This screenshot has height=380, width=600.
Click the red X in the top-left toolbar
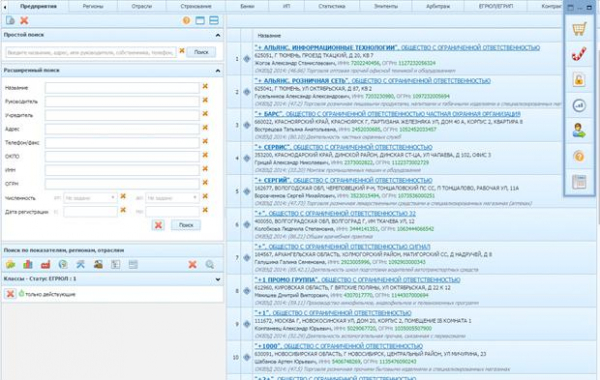24,20
